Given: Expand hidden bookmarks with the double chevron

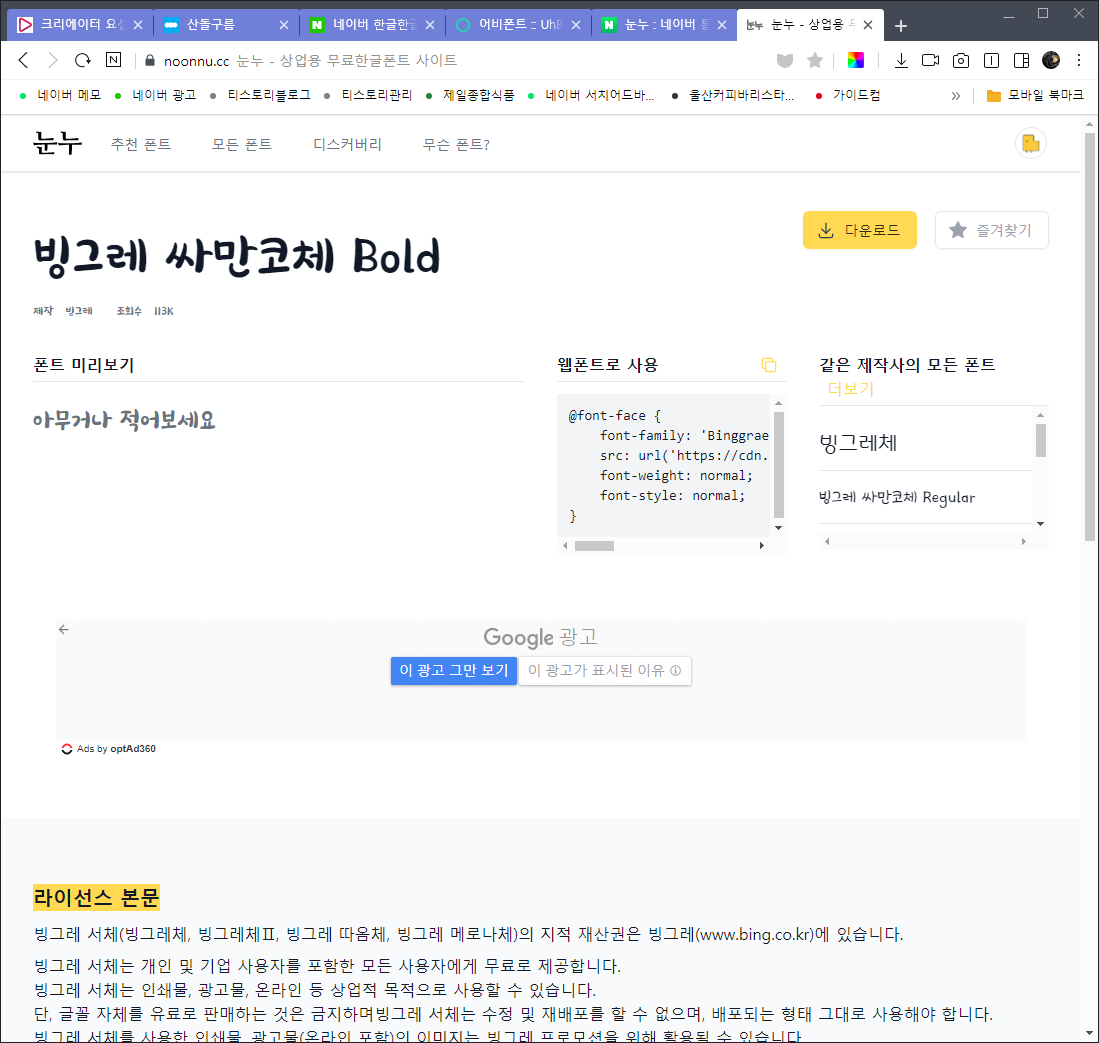Looking at the screenshot, I should tap(956, 96).
